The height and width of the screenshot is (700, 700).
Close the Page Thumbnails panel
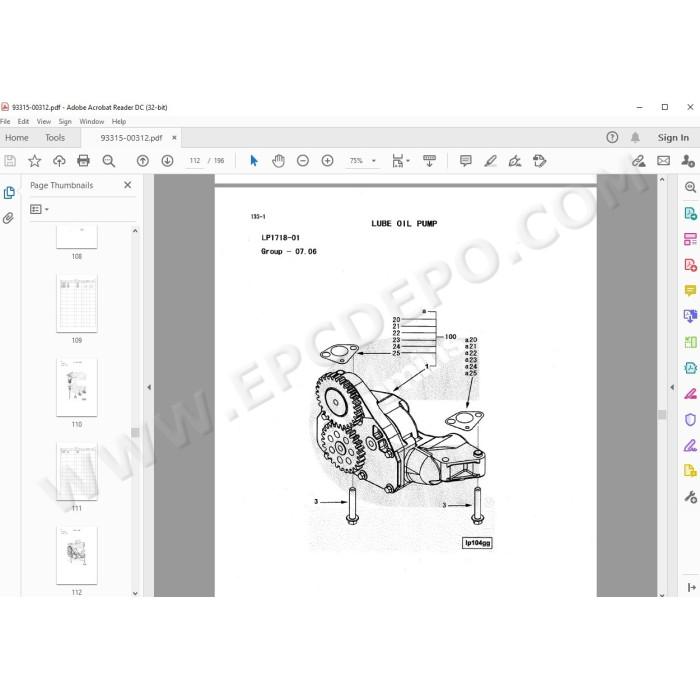(x=128, y=185)
